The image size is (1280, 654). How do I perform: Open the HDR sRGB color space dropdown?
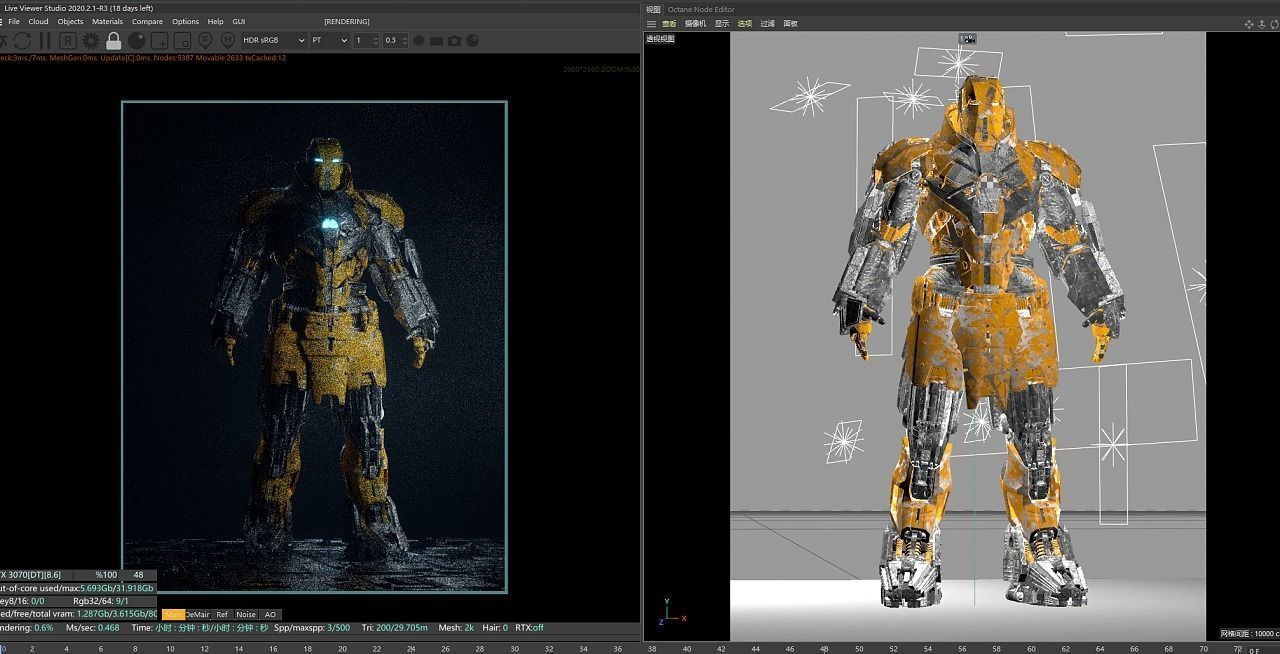(x=273, y=41)
